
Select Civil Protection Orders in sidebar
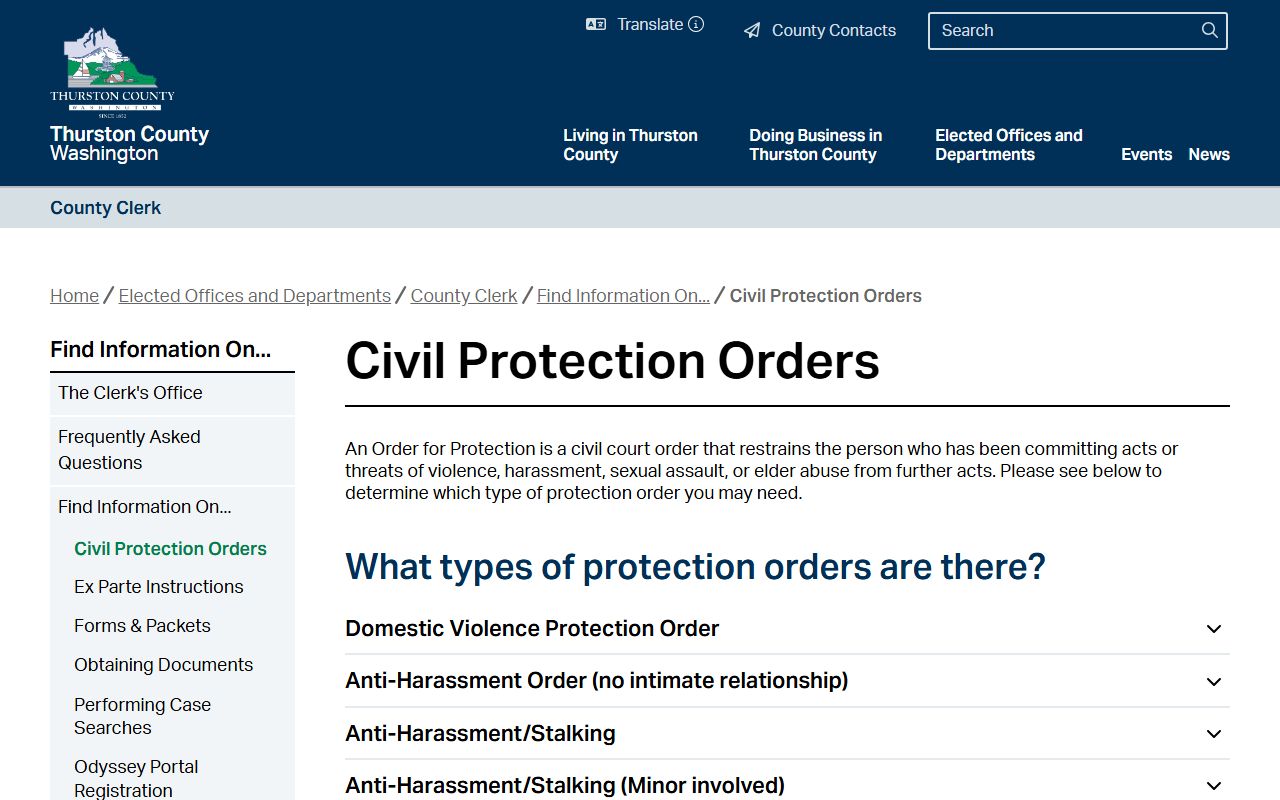click(170, 549)
